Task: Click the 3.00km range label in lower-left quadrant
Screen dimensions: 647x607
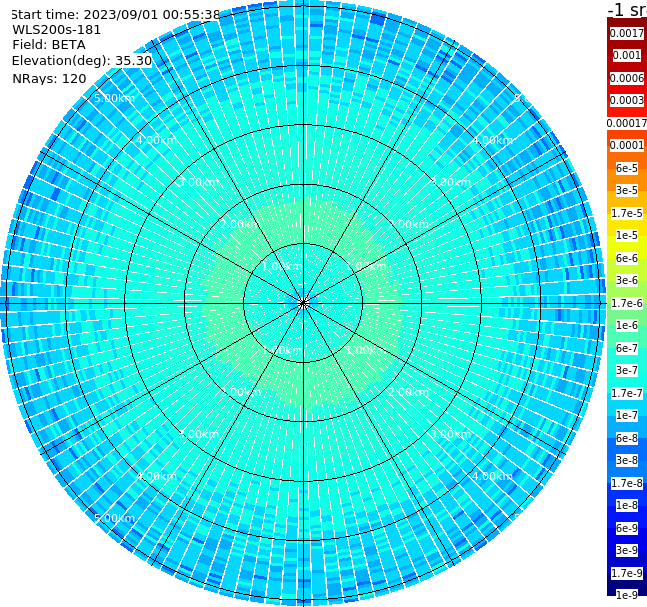Action: tap(198, 434)
